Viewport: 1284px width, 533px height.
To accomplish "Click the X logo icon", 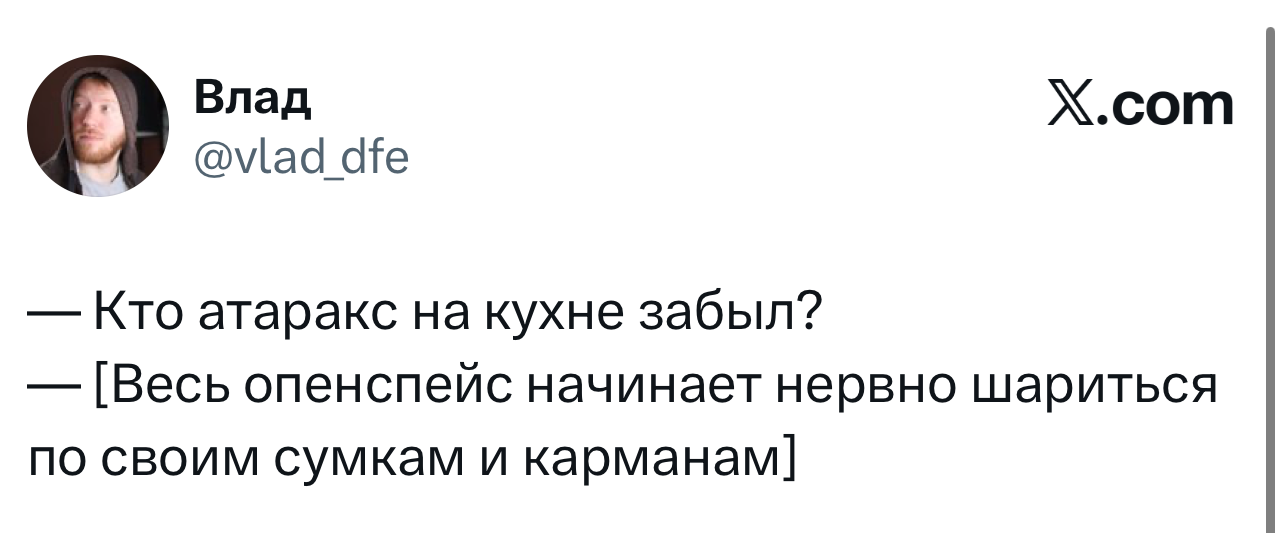I will [x=1071, y=105].
